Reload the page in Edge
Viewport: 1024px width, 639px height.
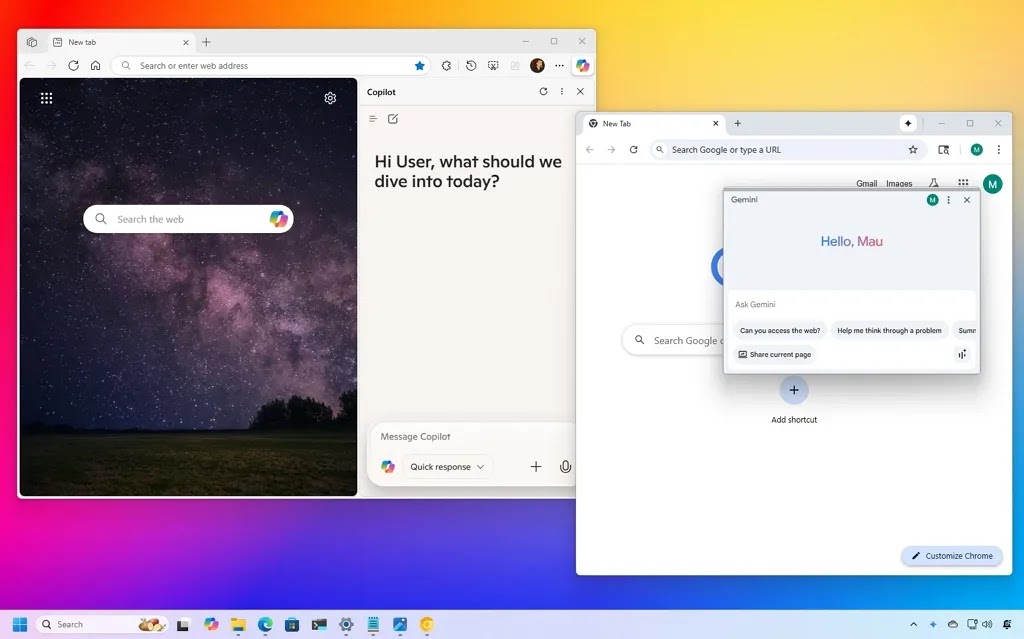tap(74, 65)
